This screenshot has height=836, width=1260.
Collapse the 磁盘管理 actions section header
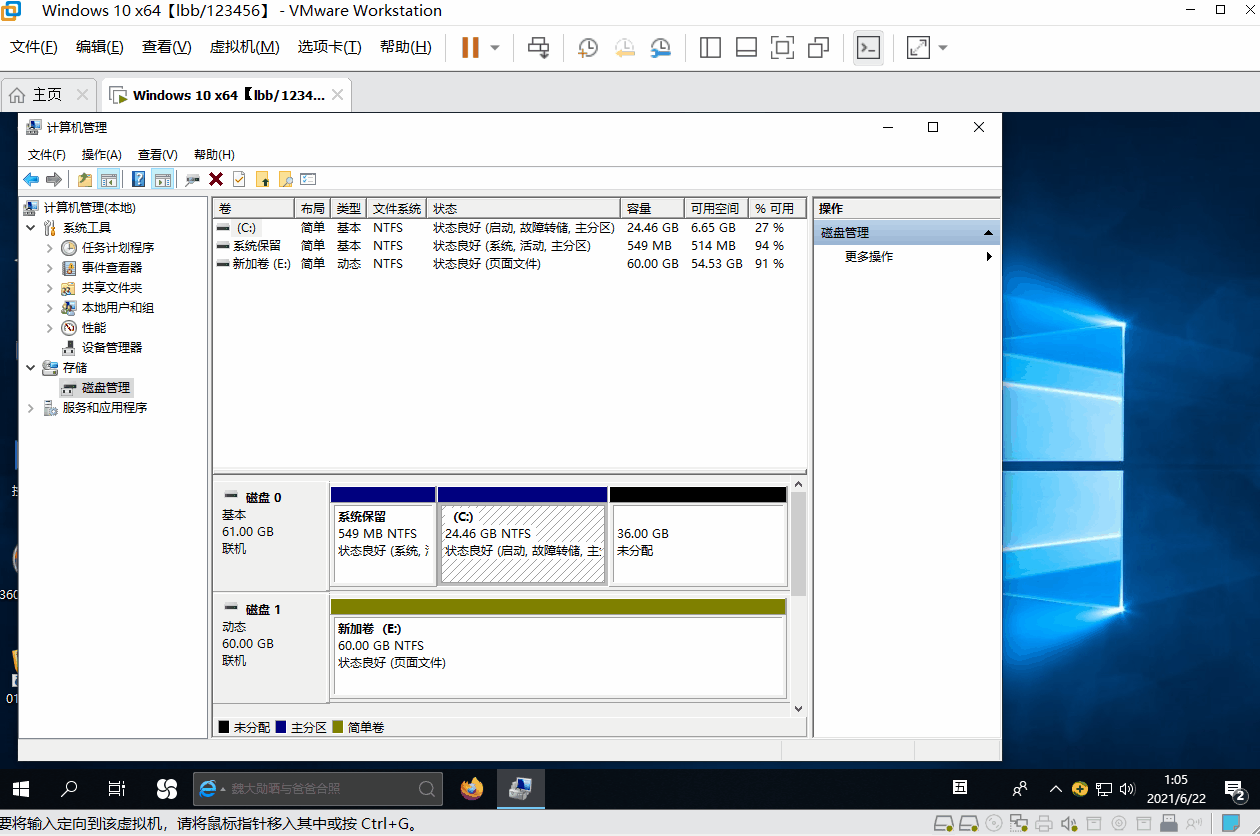(x=989, y=233)
